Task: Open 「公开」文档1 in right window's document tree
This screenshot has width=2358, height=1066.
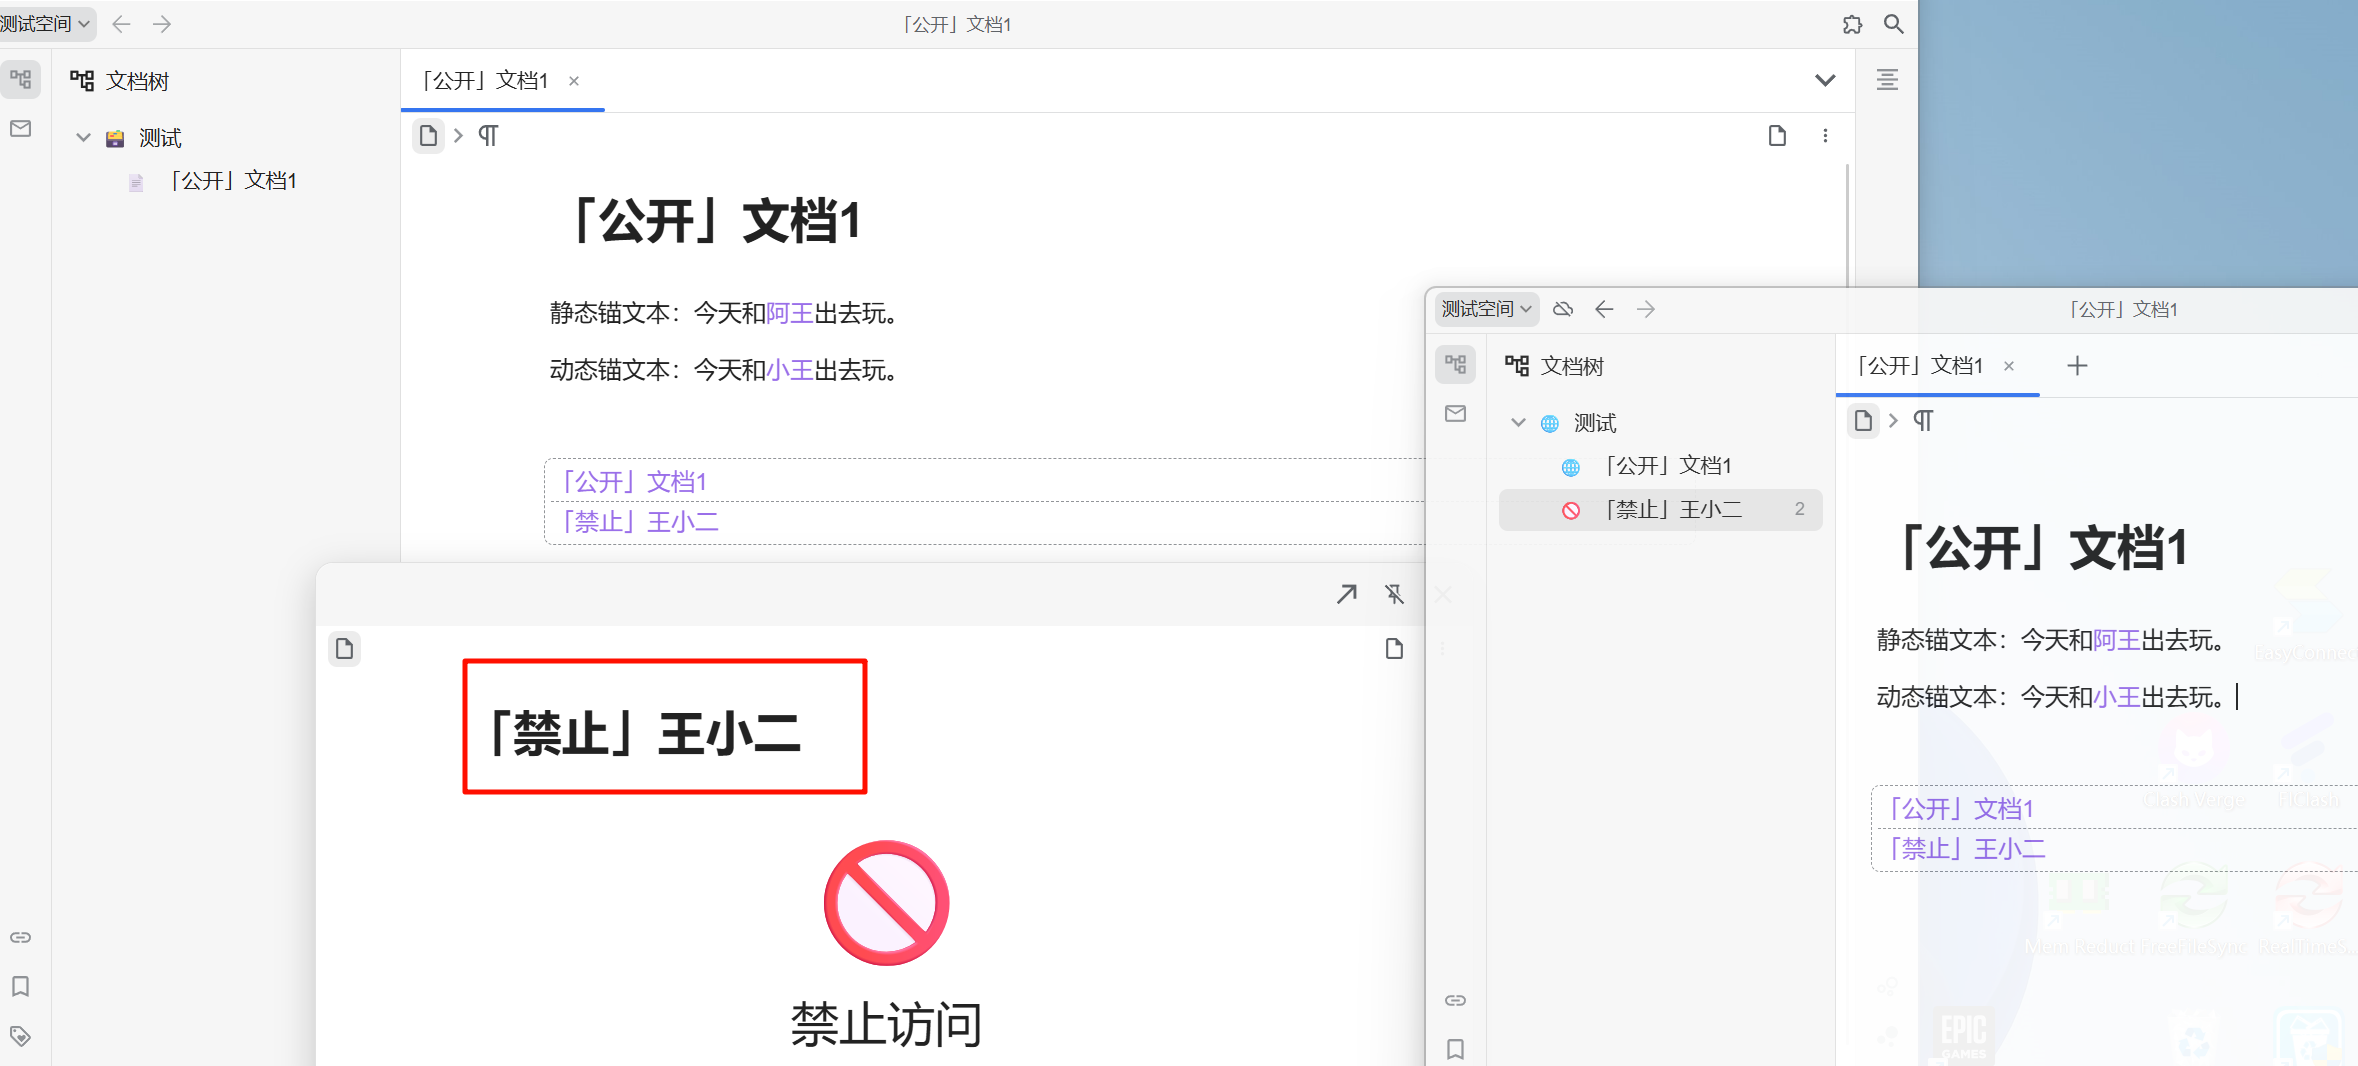Action: tap(1668, 466)
